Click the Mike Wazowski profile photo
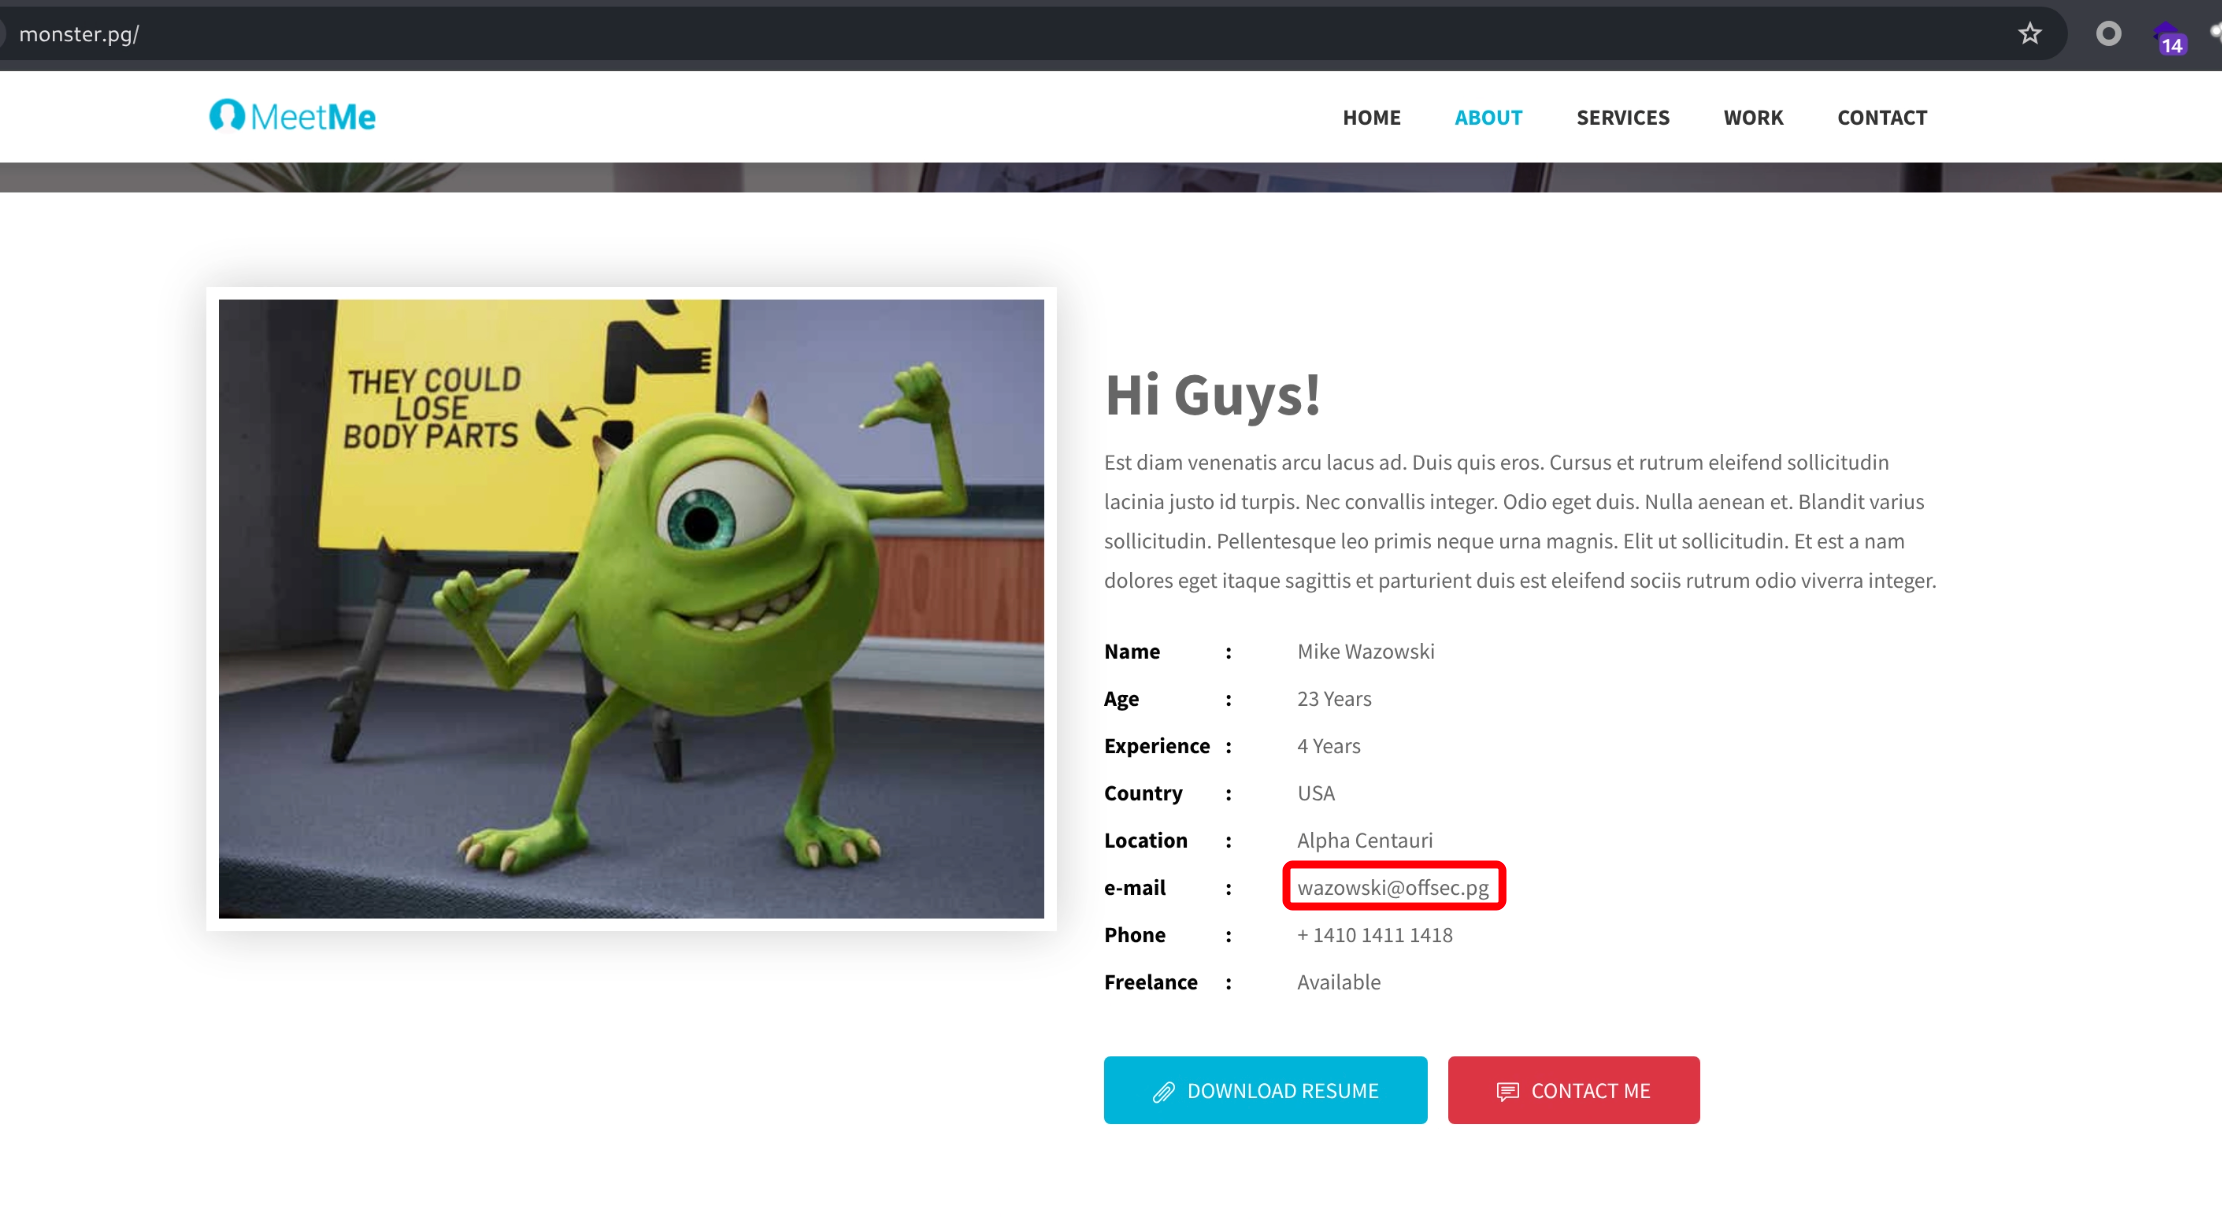Image resolution: width=2222 pixels, height=1220 pixels. click(631, 608)
